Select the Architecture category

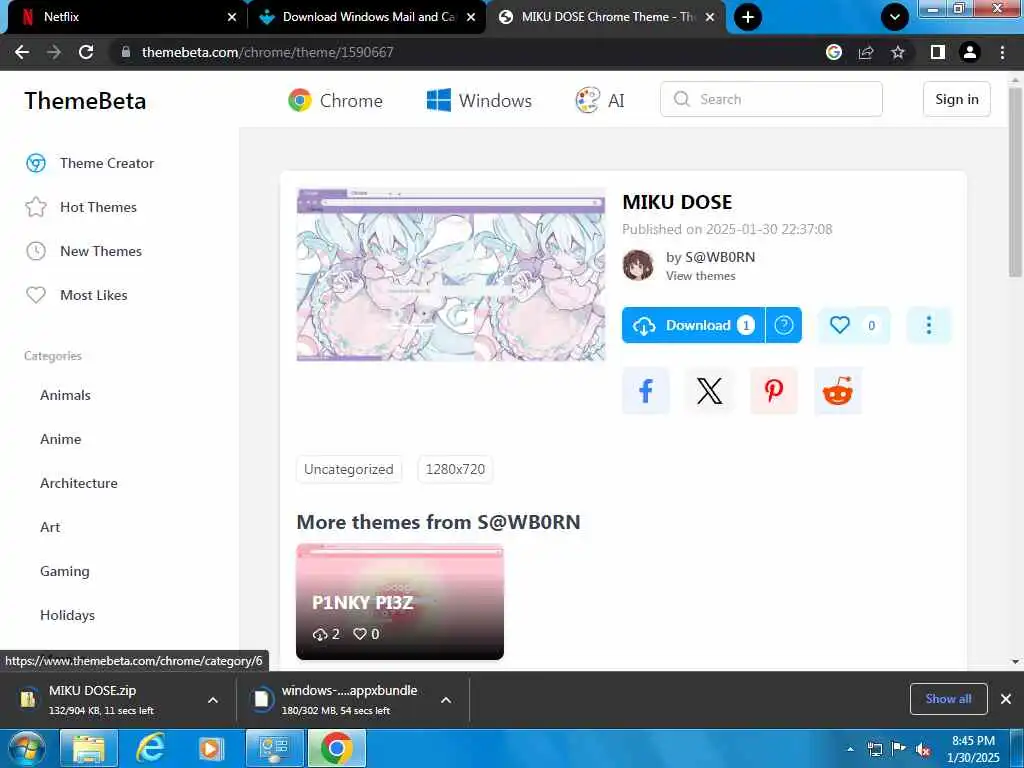tap(79, 483)
